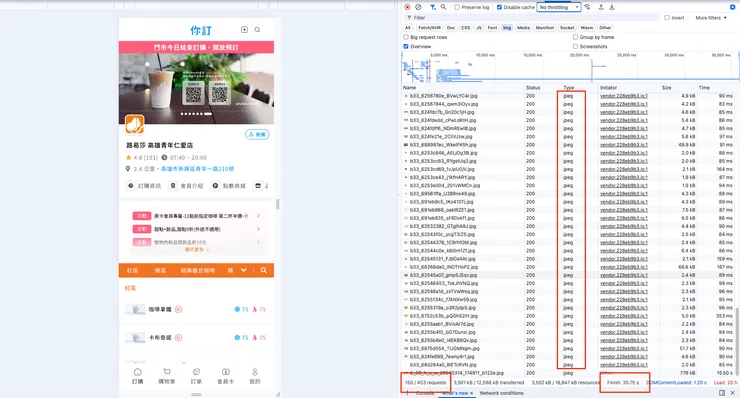This screenshot has height=398, width=740.
Task: Open network conditions wifi icon
Action: point(587,7)
